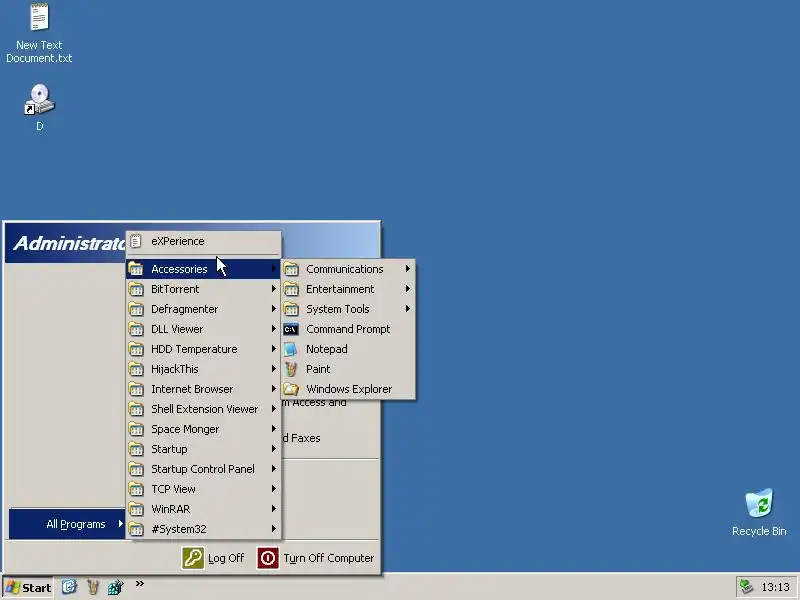Expand the BitTorrent submenu arrow
The image size is (800, 600).
[x=273, y=289]
